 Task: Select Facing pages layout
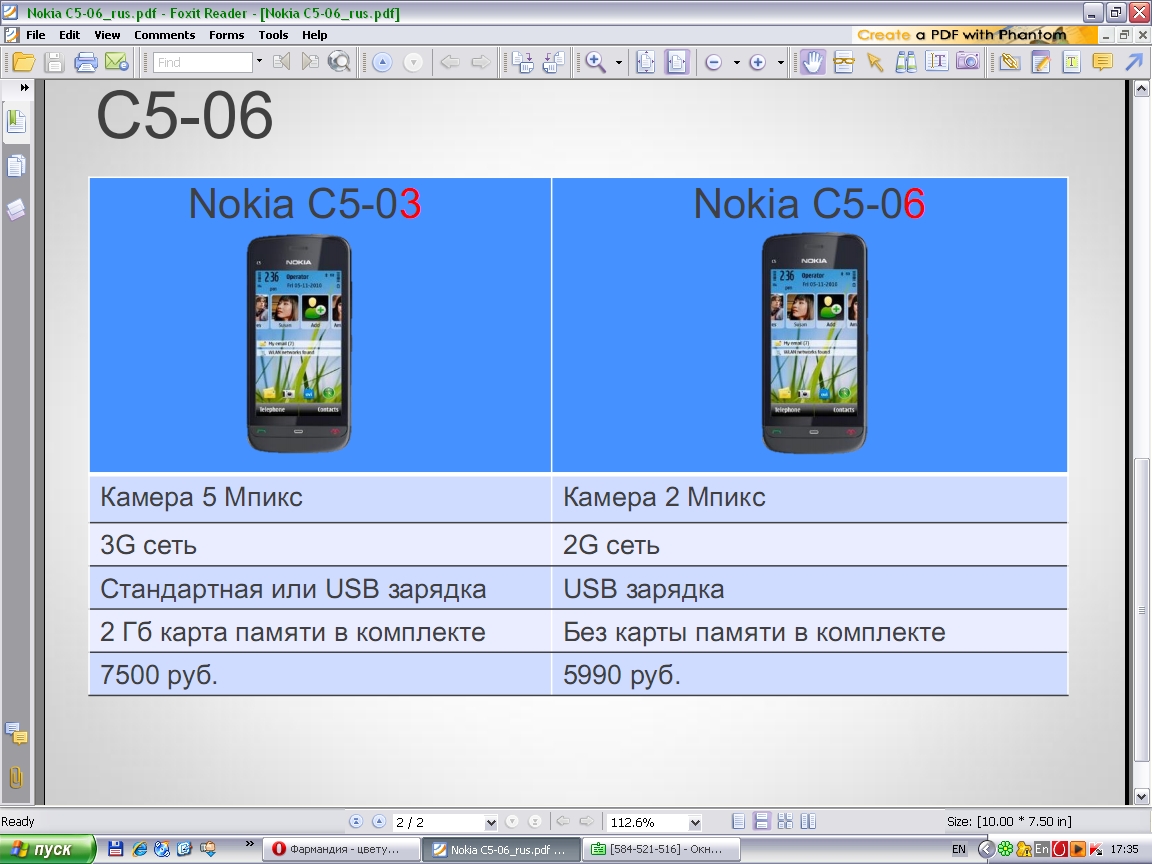point(785,821)
